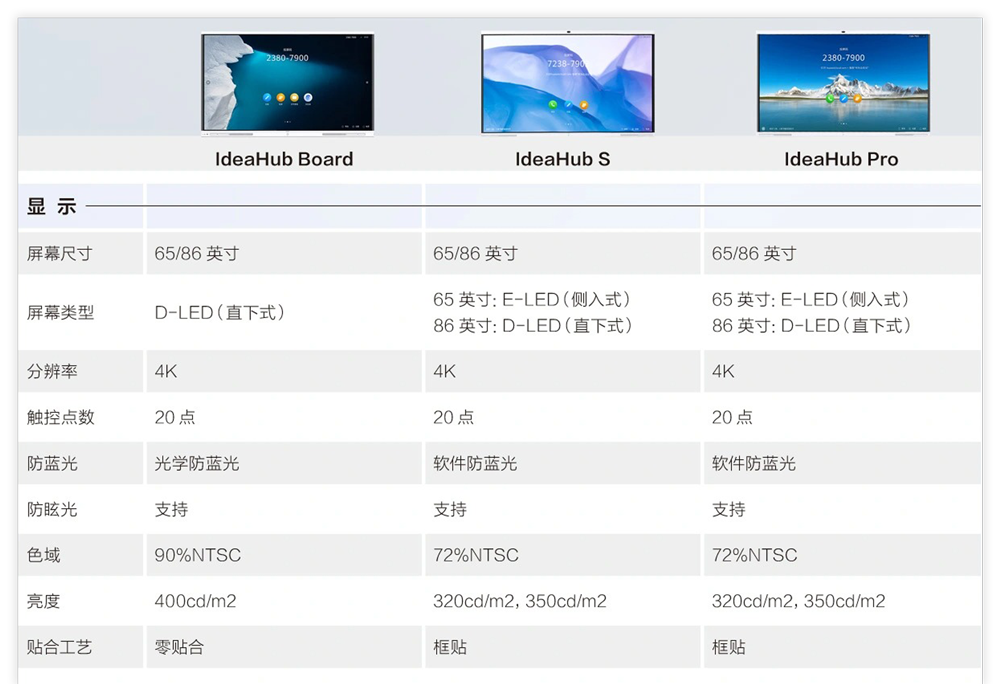This screenshot has height=684, width=1000.
Task: Select 72%NTSC in the IdeaHub Pro column
Action: point(754,555)
